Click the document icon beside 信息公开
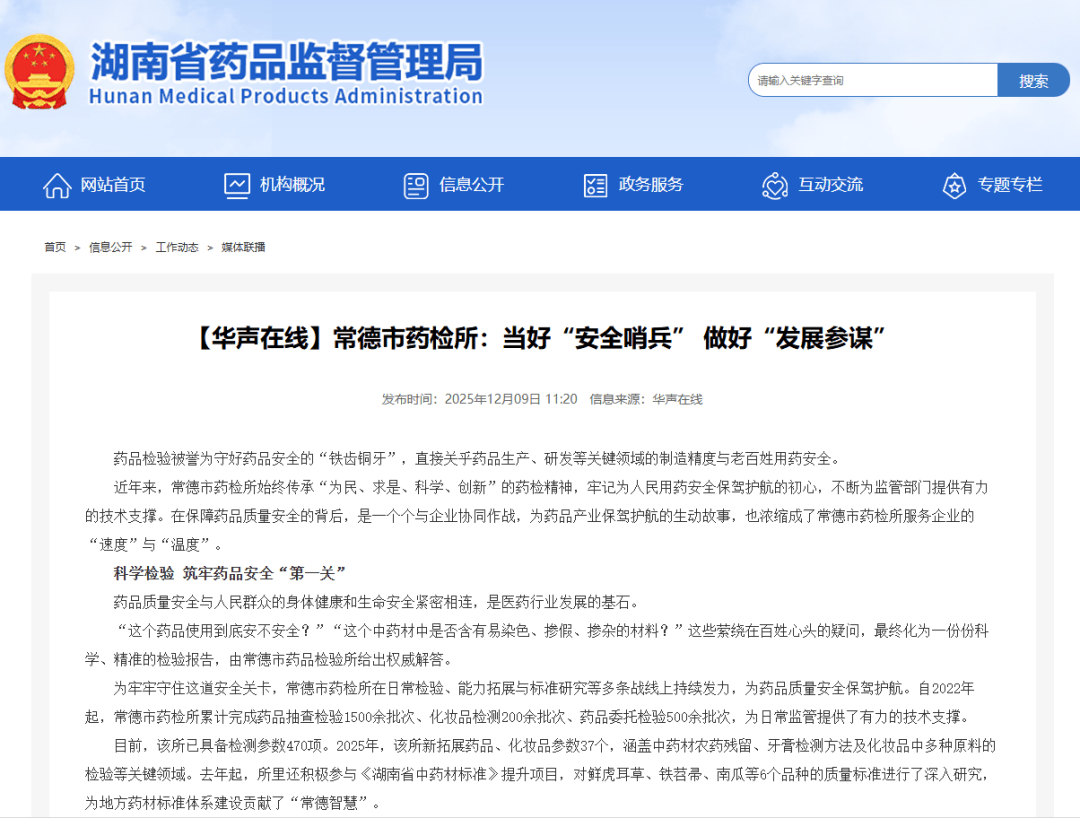This screenshot has height=818, width=1080. (416, 185)
